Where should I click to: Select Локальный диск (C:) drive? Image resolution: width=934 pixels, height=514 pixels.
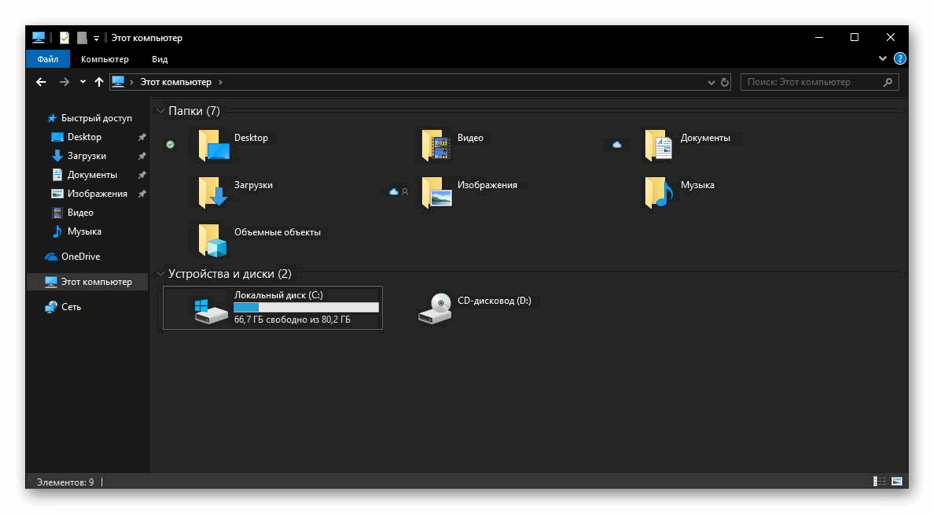click(273, 308)
